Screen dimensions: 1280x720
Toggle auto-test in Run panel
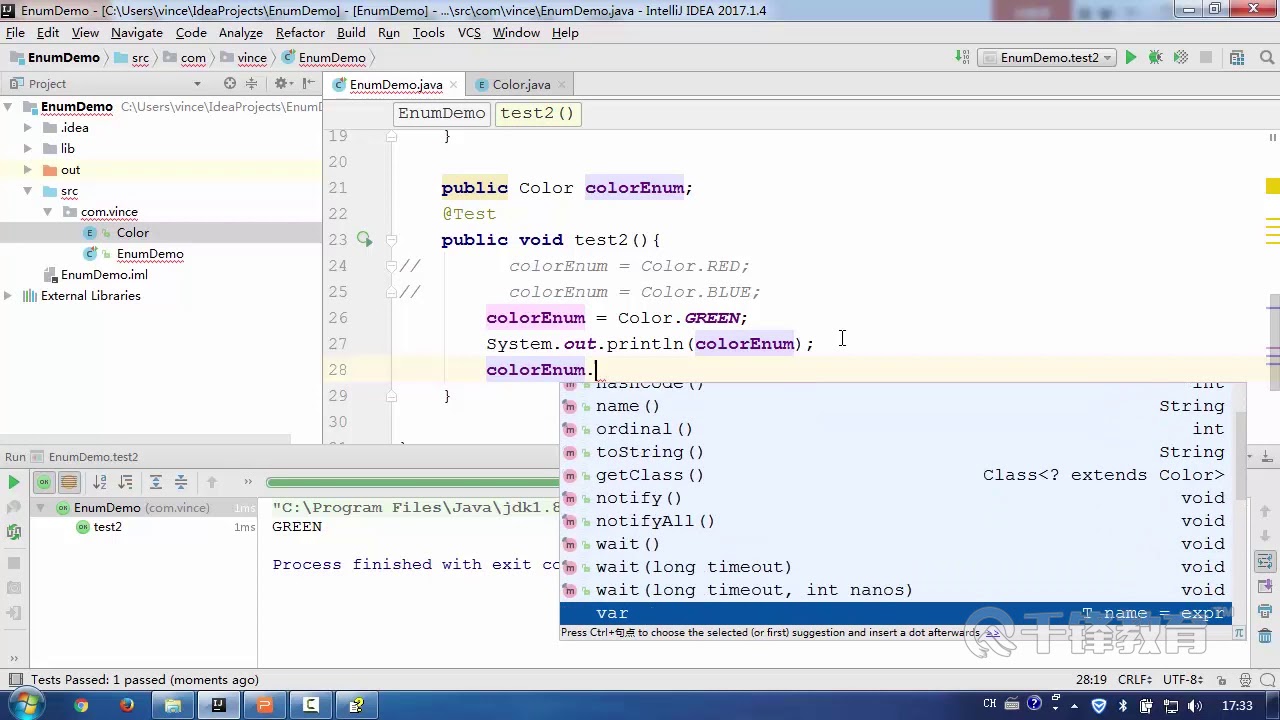click(x=14, y=533)
